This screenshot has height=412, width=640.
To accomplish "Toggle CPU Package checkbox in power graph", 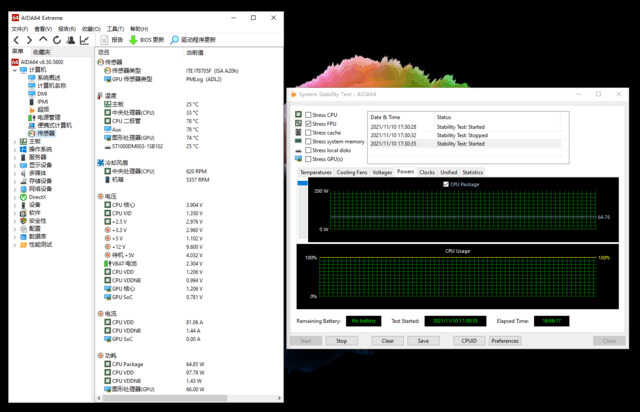I will (446, 184).
